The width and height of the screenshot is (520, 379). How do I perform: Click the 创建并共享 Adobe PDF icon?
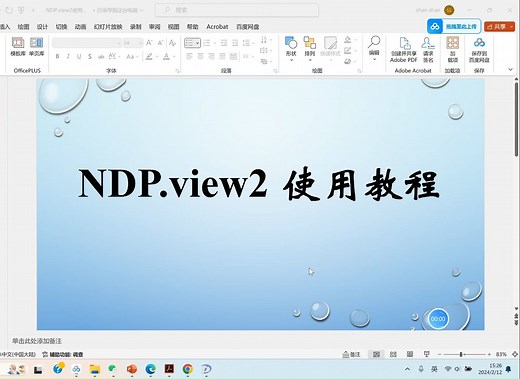tap(404, 50)
